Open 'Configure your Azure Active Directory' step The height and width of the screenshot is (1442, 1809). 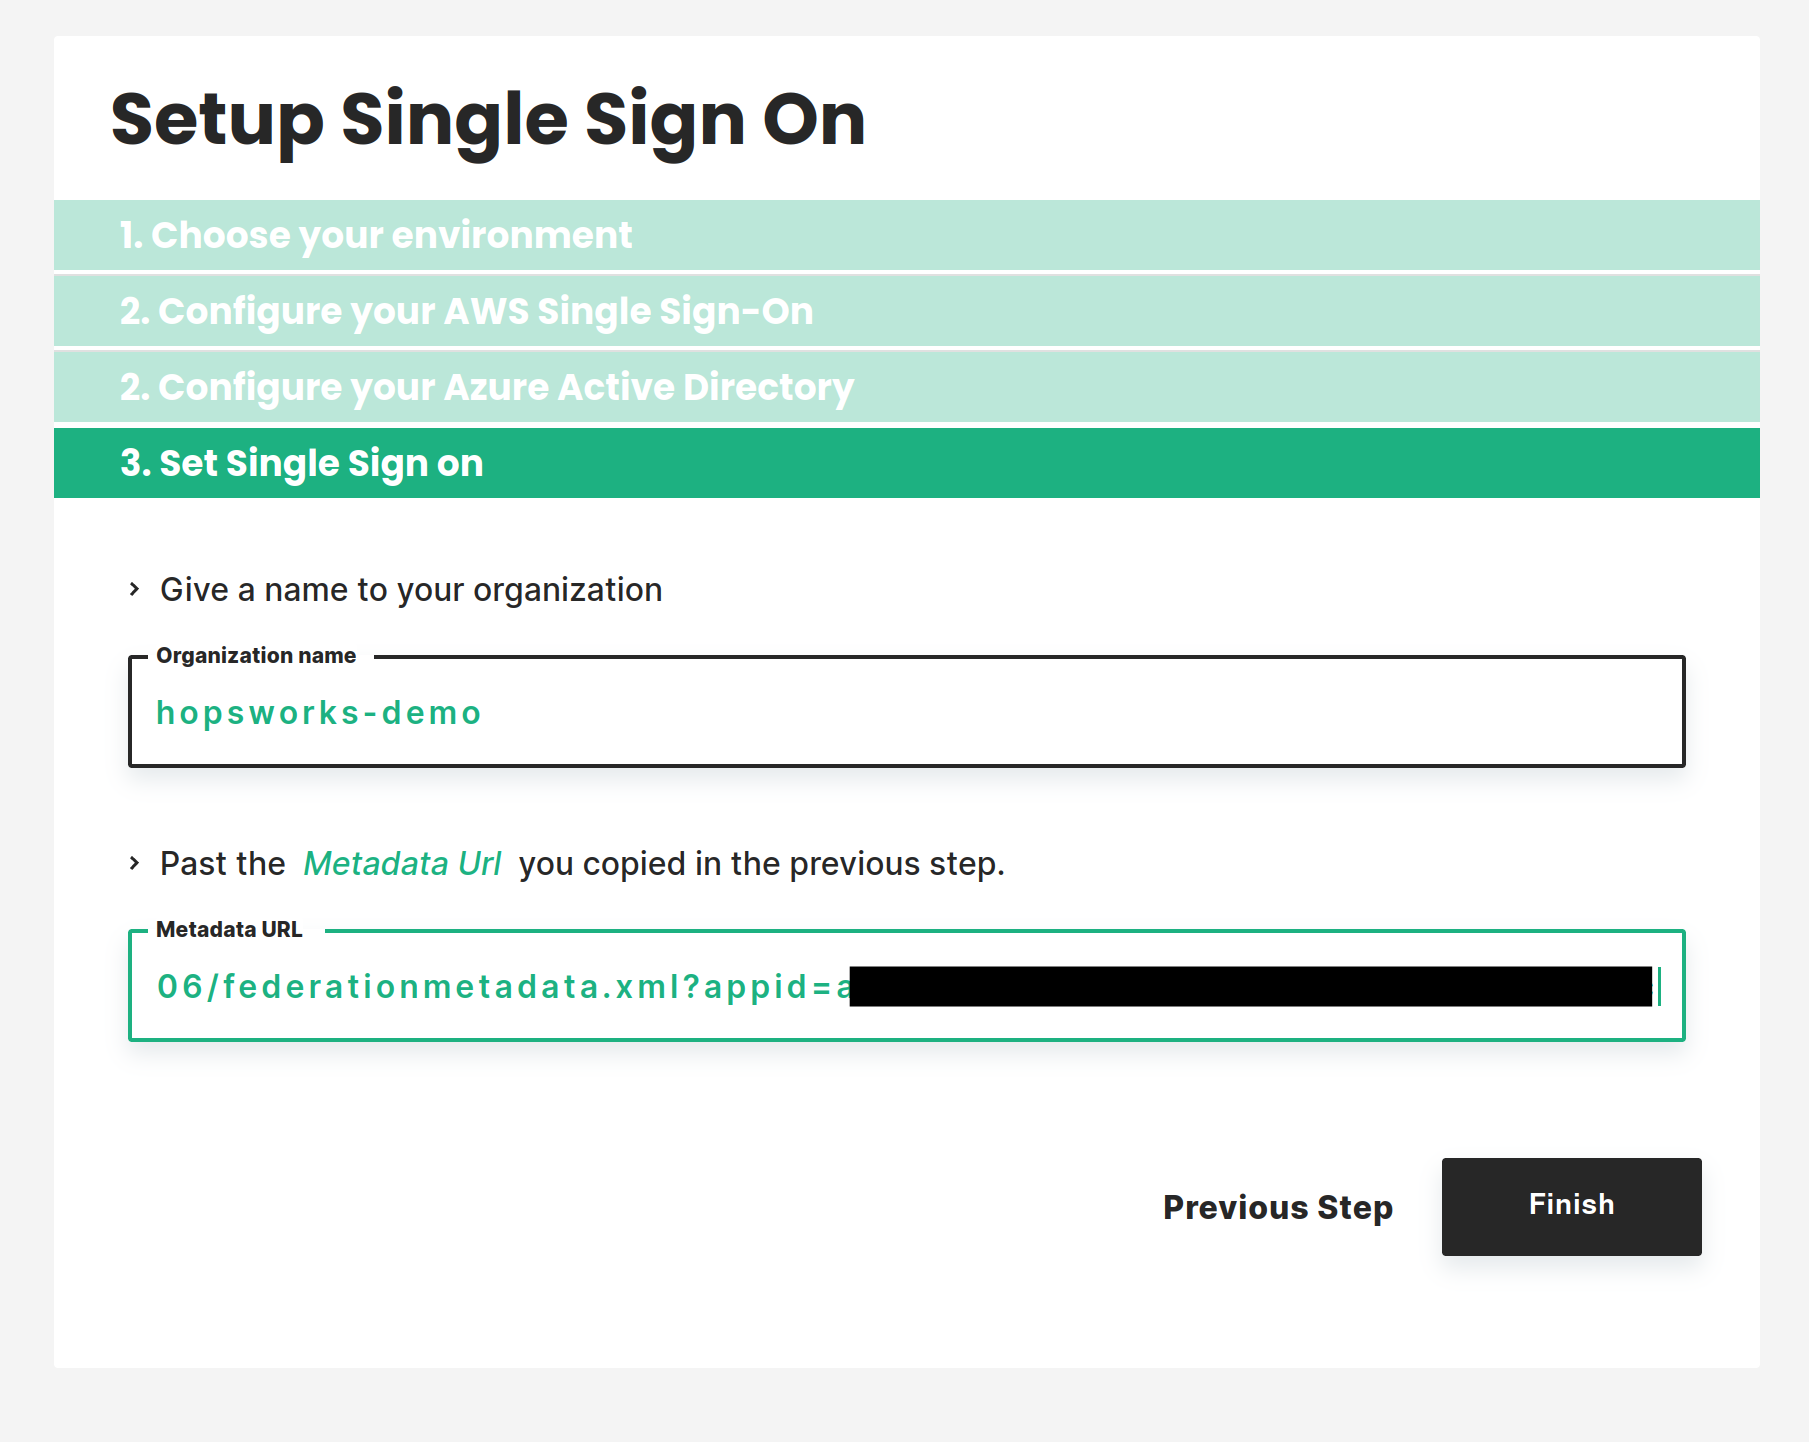click(906, 387)
